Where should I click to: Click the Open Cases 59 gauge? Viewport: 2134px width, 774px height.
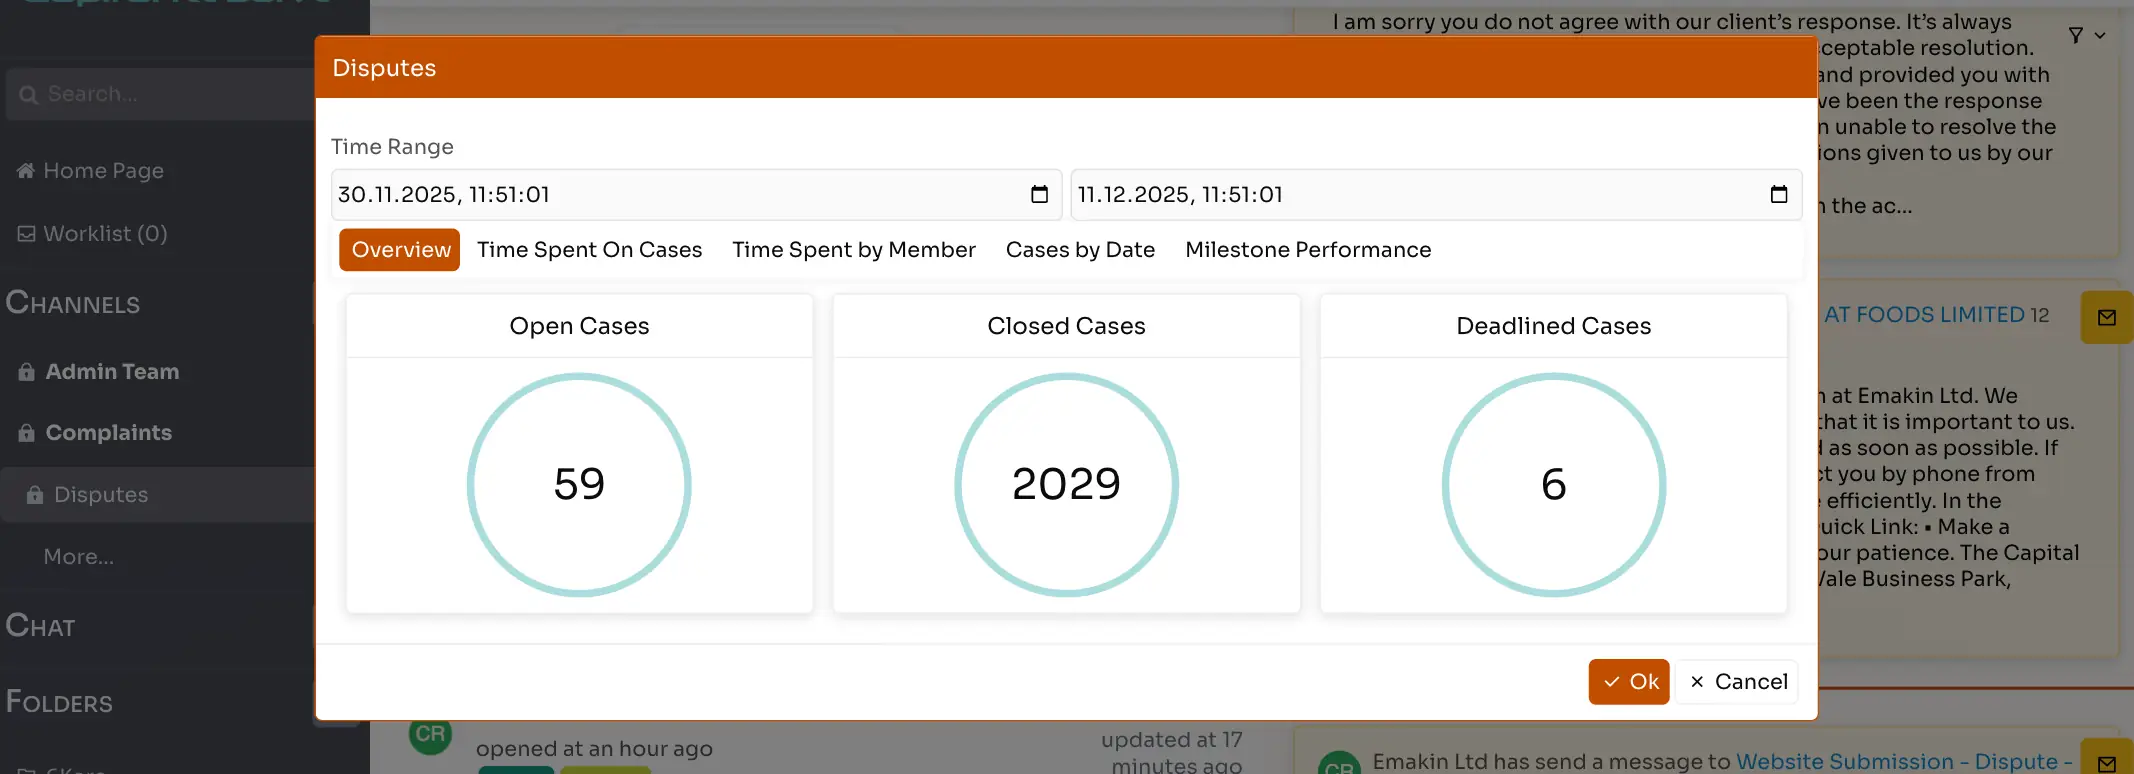click(x=579, y=485)
